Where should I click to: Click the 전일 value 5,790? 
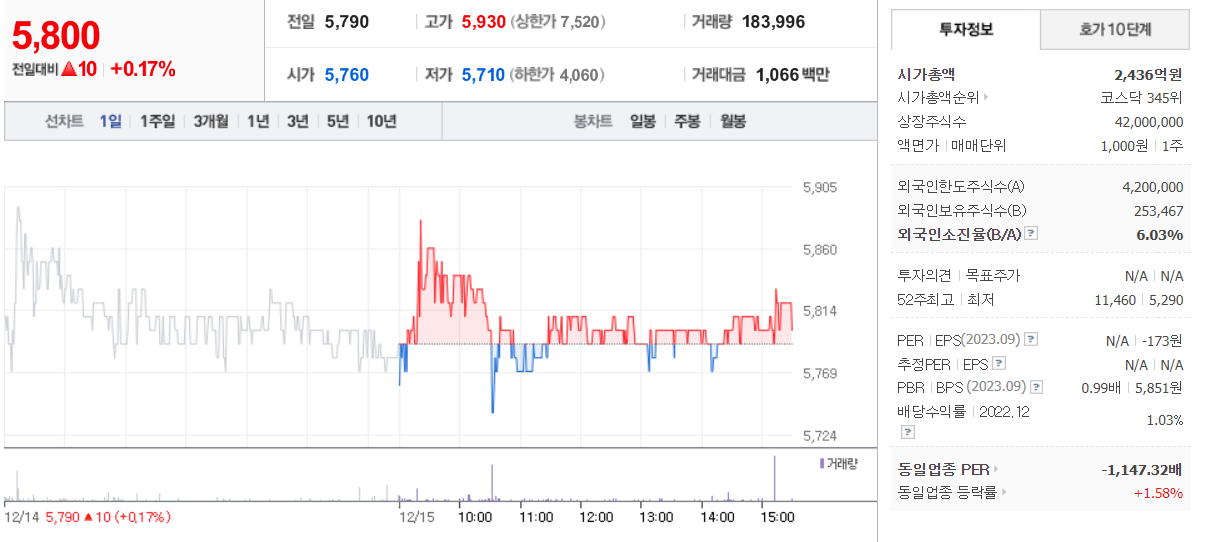pyautogui.click(x=347, y=22)
